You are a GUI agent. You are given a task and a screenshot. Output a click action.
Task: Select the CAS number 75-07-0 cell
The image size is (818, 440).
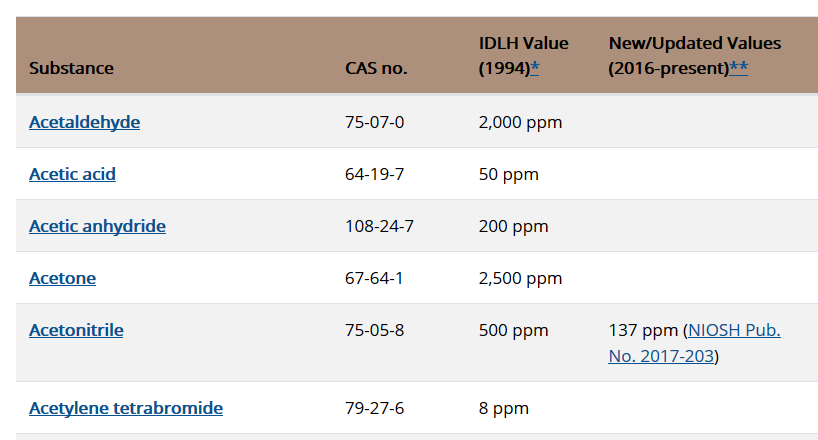[374, 122]
